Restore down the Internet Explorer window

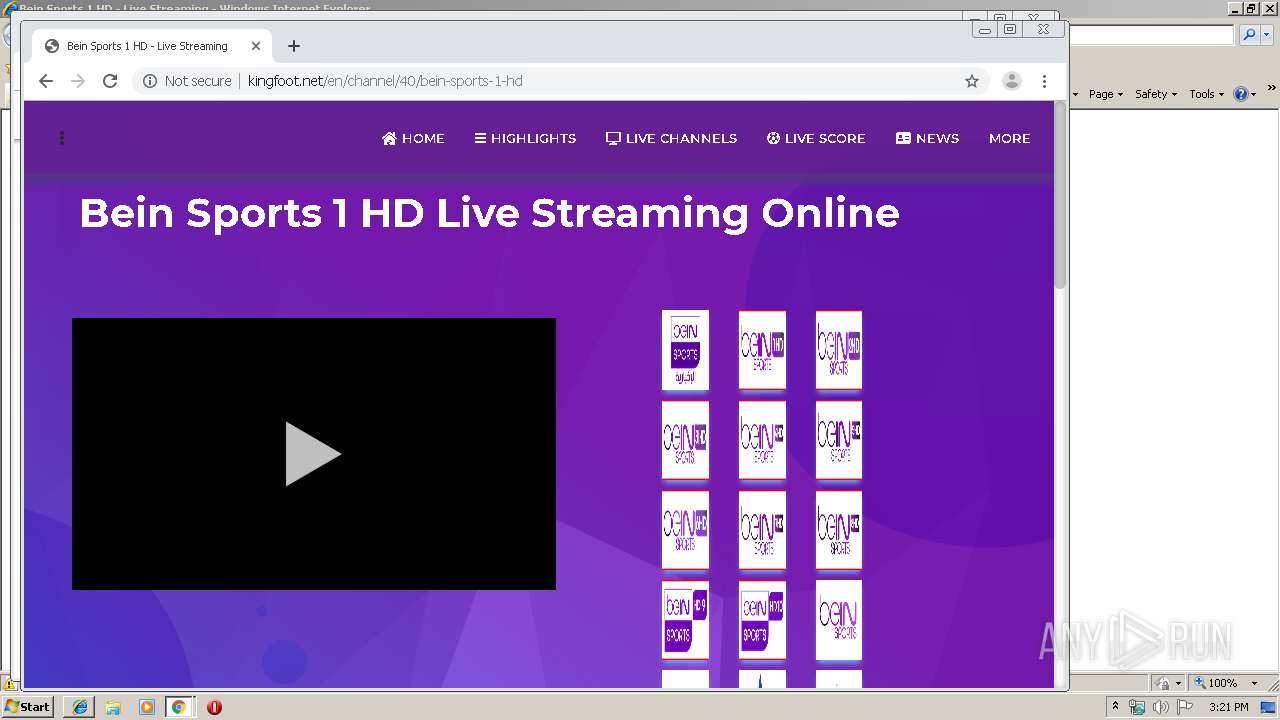1250,8
